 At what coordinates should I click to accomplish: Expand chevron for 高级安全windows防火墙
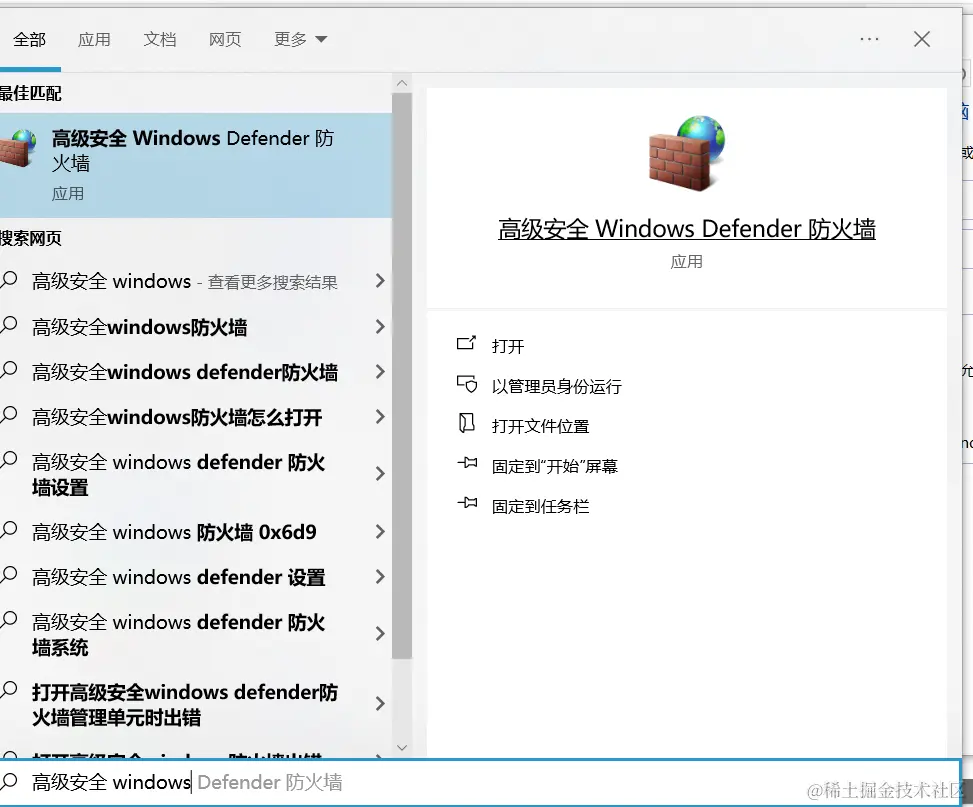point(380,327)
